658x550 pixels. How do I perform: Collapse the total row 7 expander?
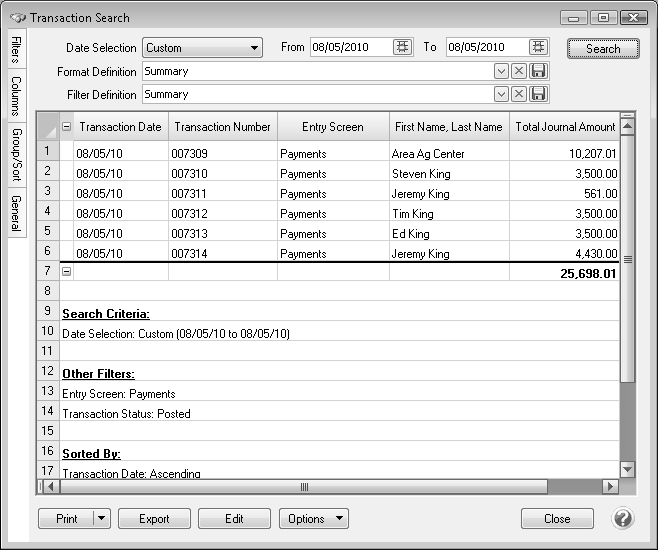pyautogui.click(x=67, y=271)
